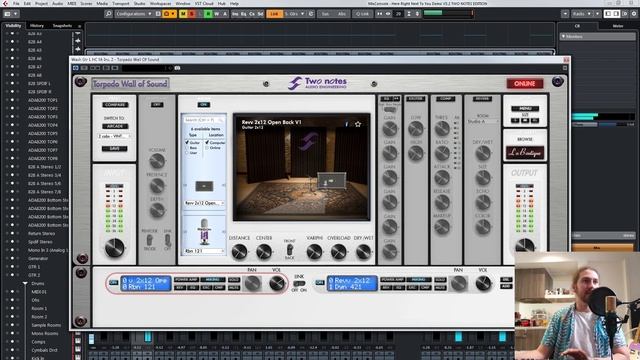Click the compressor THRES knob
Viewport: 640px width, 360px height.
[442, 129]
